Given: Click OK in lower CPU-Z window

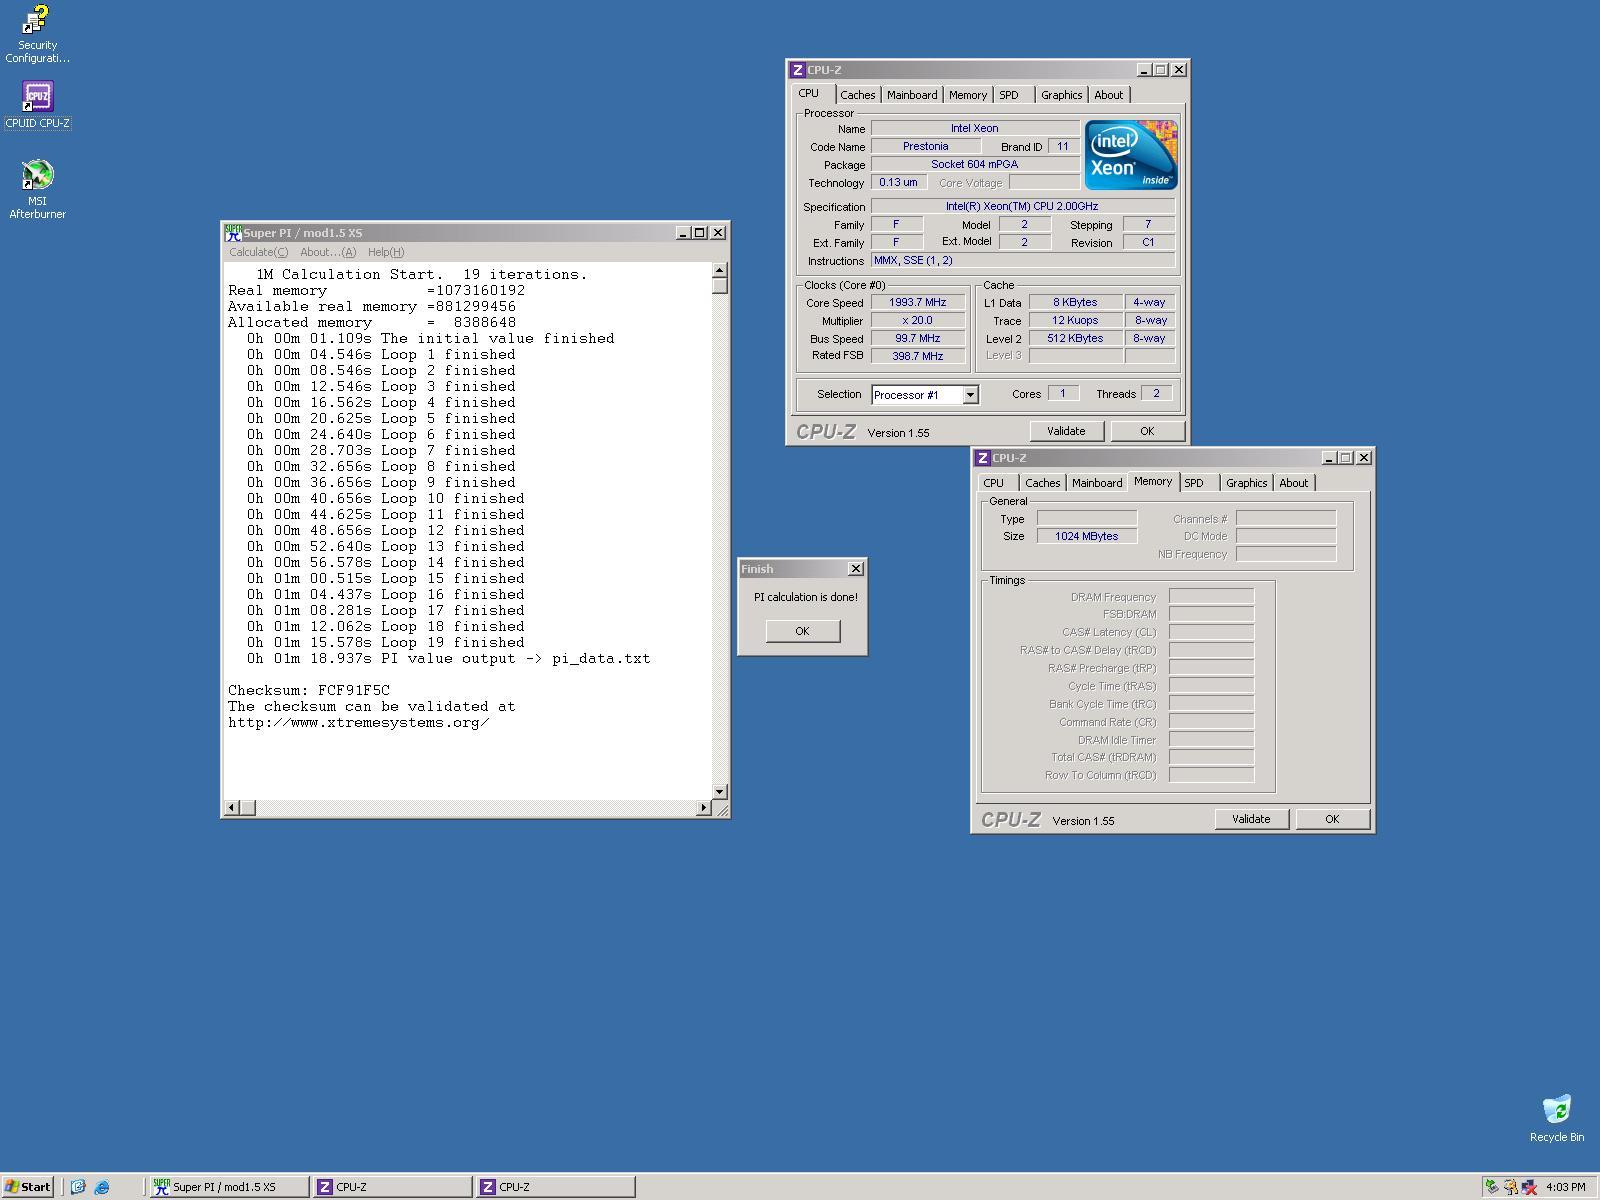Looking at the screenshot, I should (1332, 819).
